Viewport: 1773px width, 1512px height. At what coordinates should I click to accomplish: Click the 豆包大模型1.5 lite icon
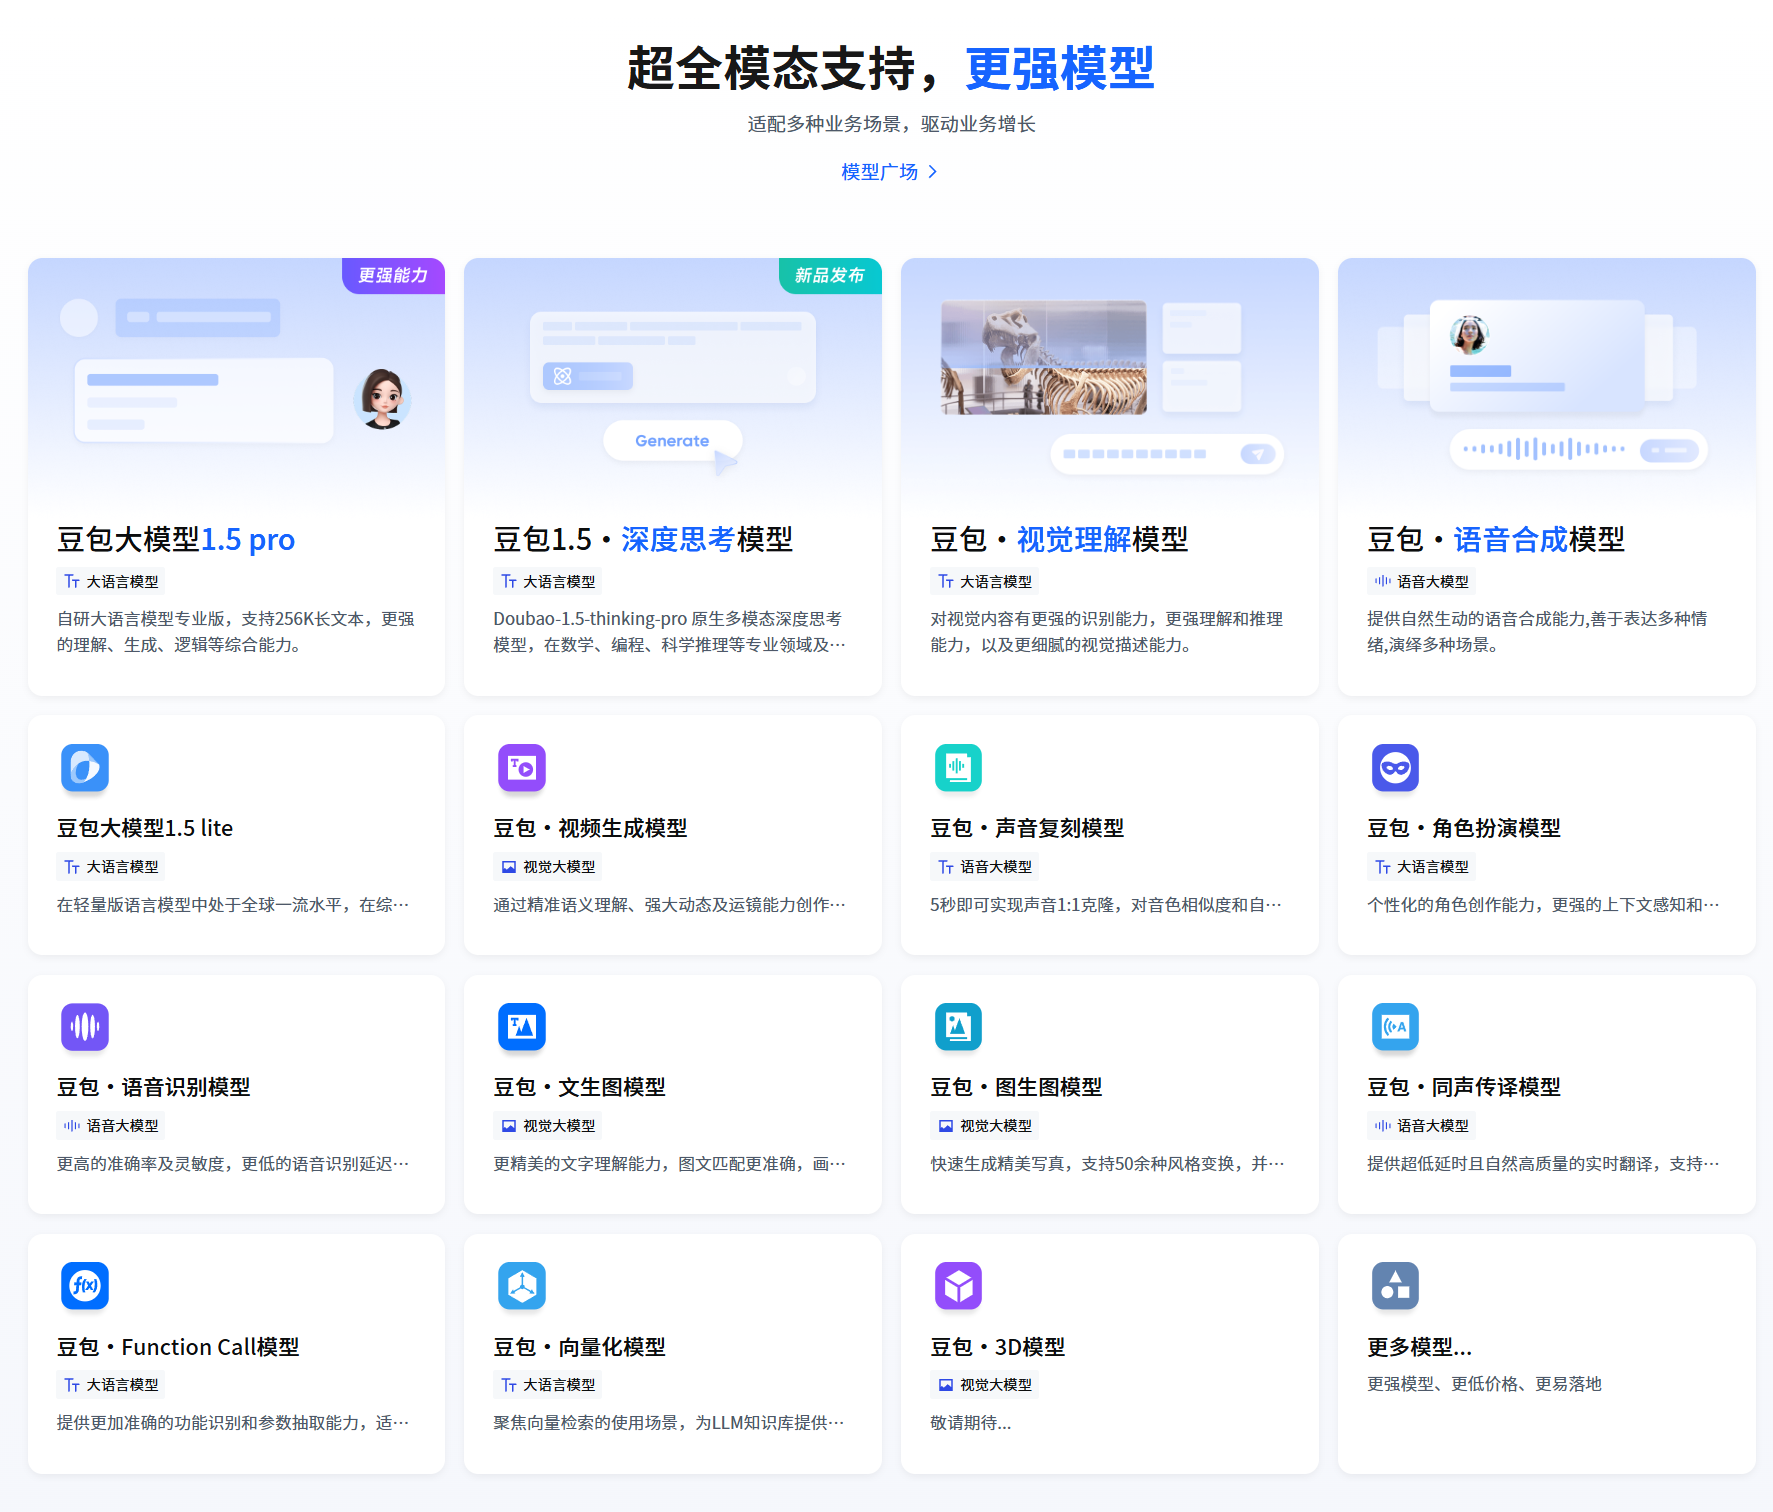[85, 768]
